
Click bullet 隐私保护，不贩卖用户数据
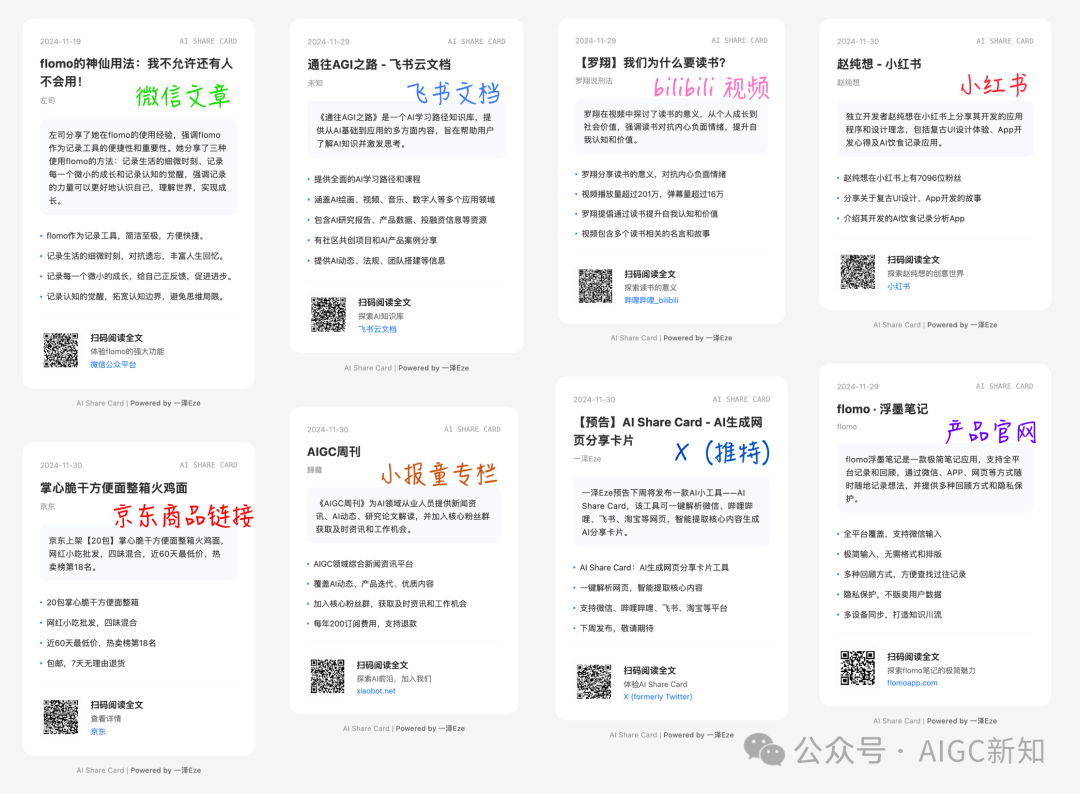point(893,595)
